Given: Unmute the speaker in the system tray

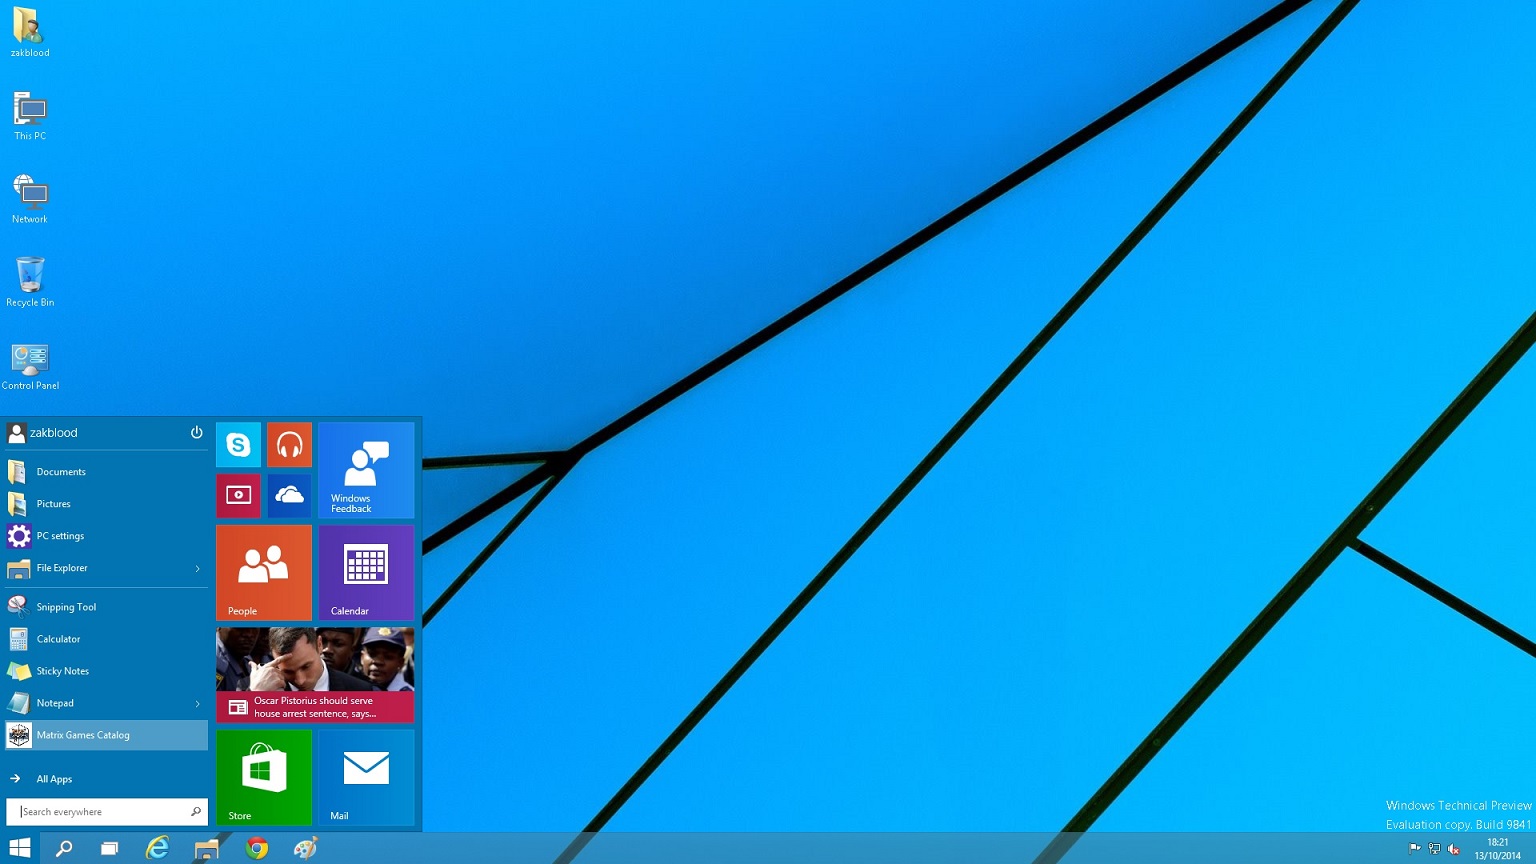Looking at the screenshot, I should [x=1452, y=851].
